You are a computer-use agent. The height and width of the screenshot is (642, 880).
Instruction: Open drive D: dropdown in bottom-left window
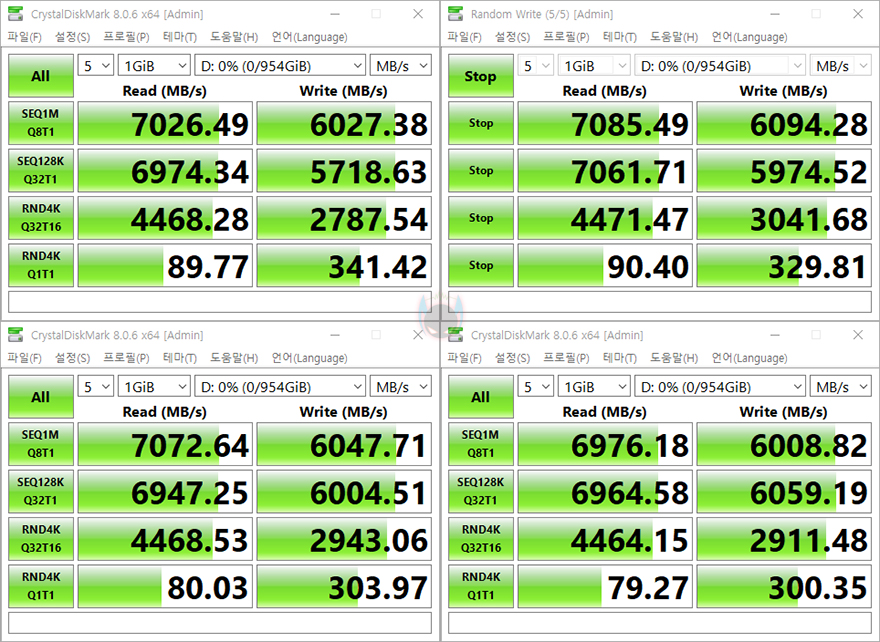pyautogui.click(x=280, y=387)
